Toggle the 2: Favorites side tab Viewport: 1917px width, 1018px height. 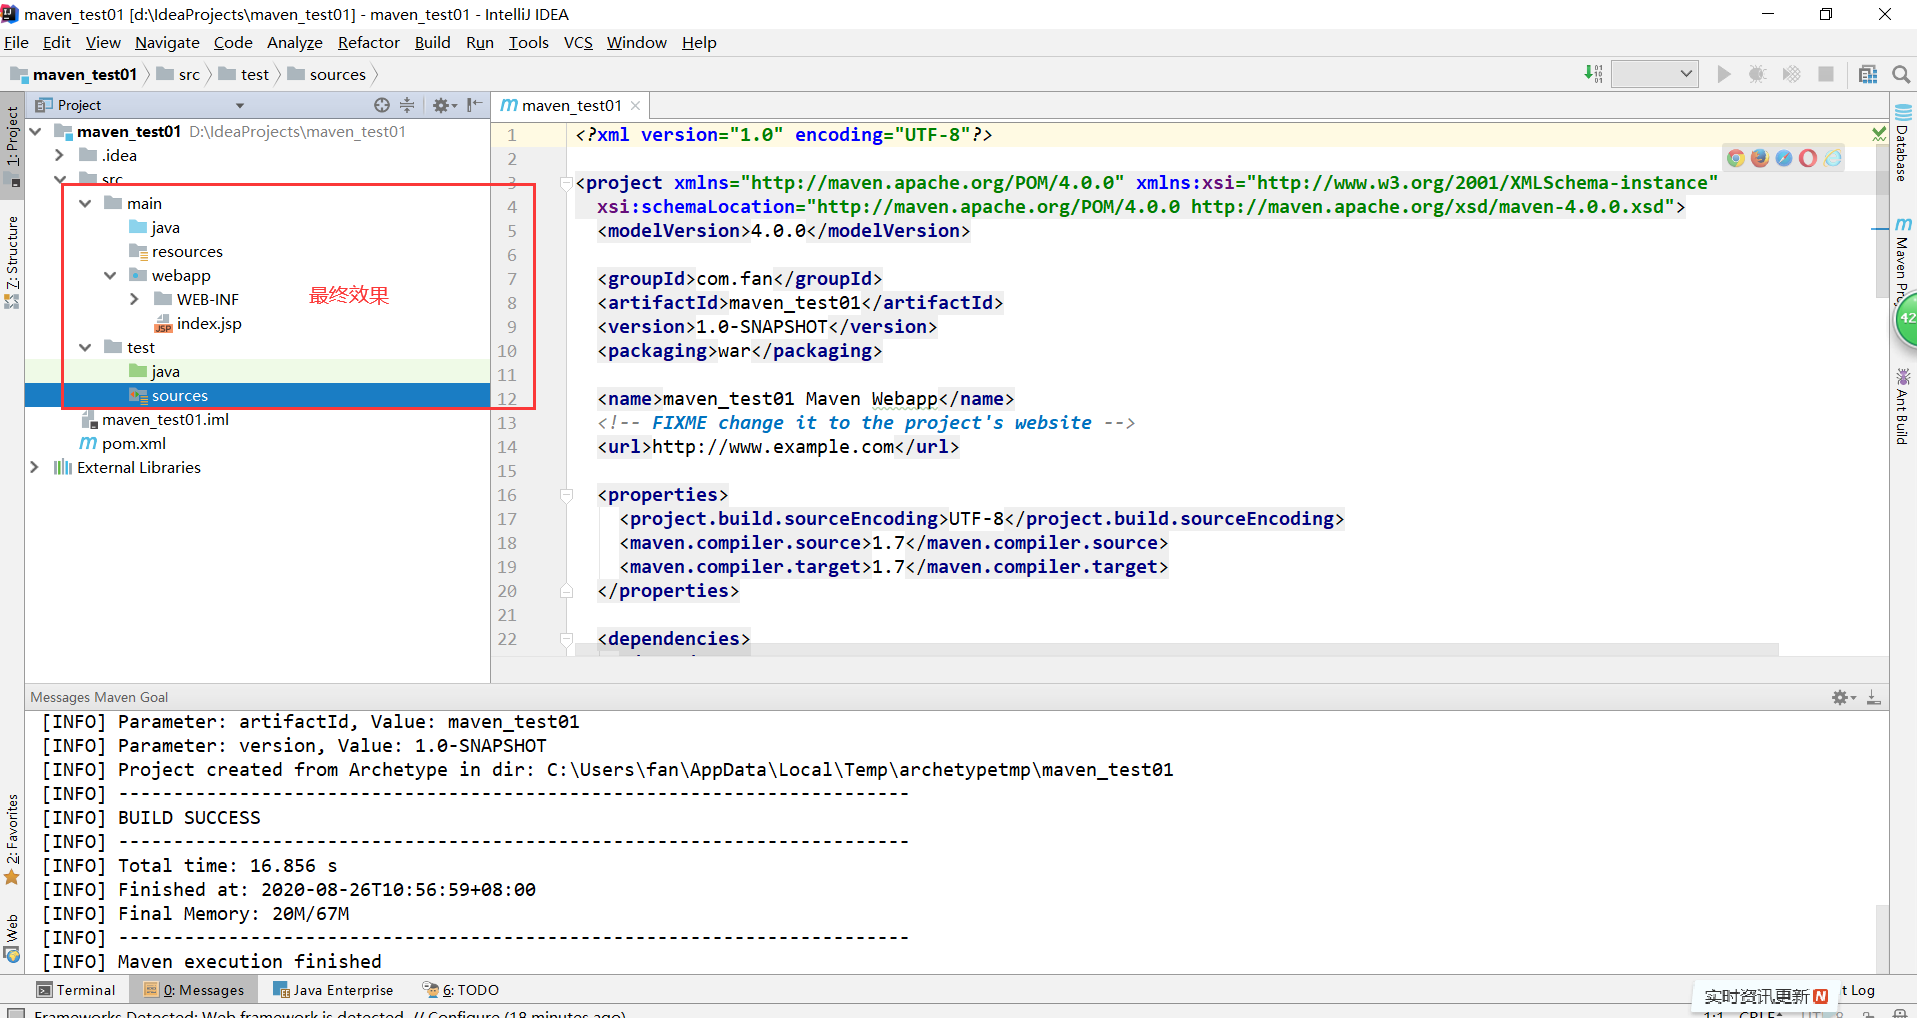coord(12,838)
